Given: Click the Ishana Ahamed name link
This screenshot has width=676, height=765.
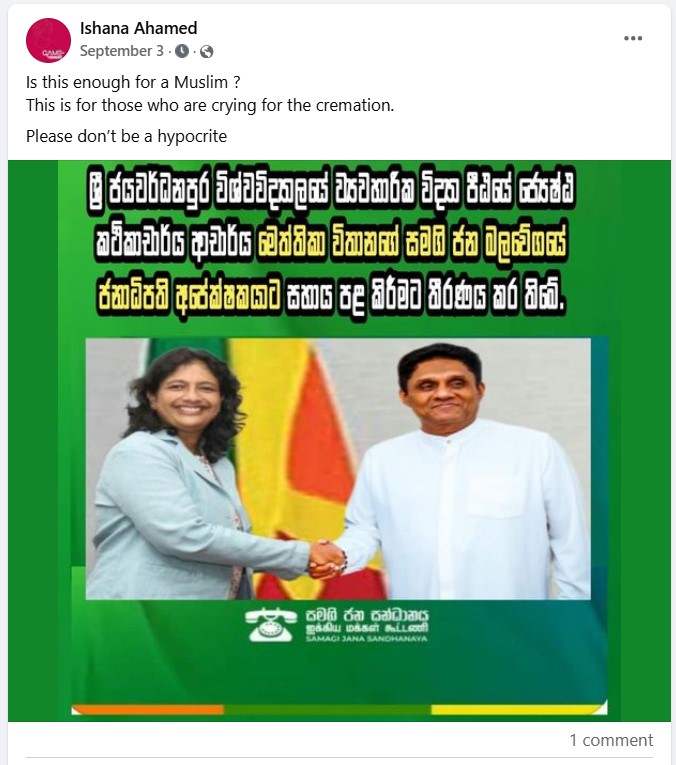Looking at the screenshot, I should pos(139,28).
